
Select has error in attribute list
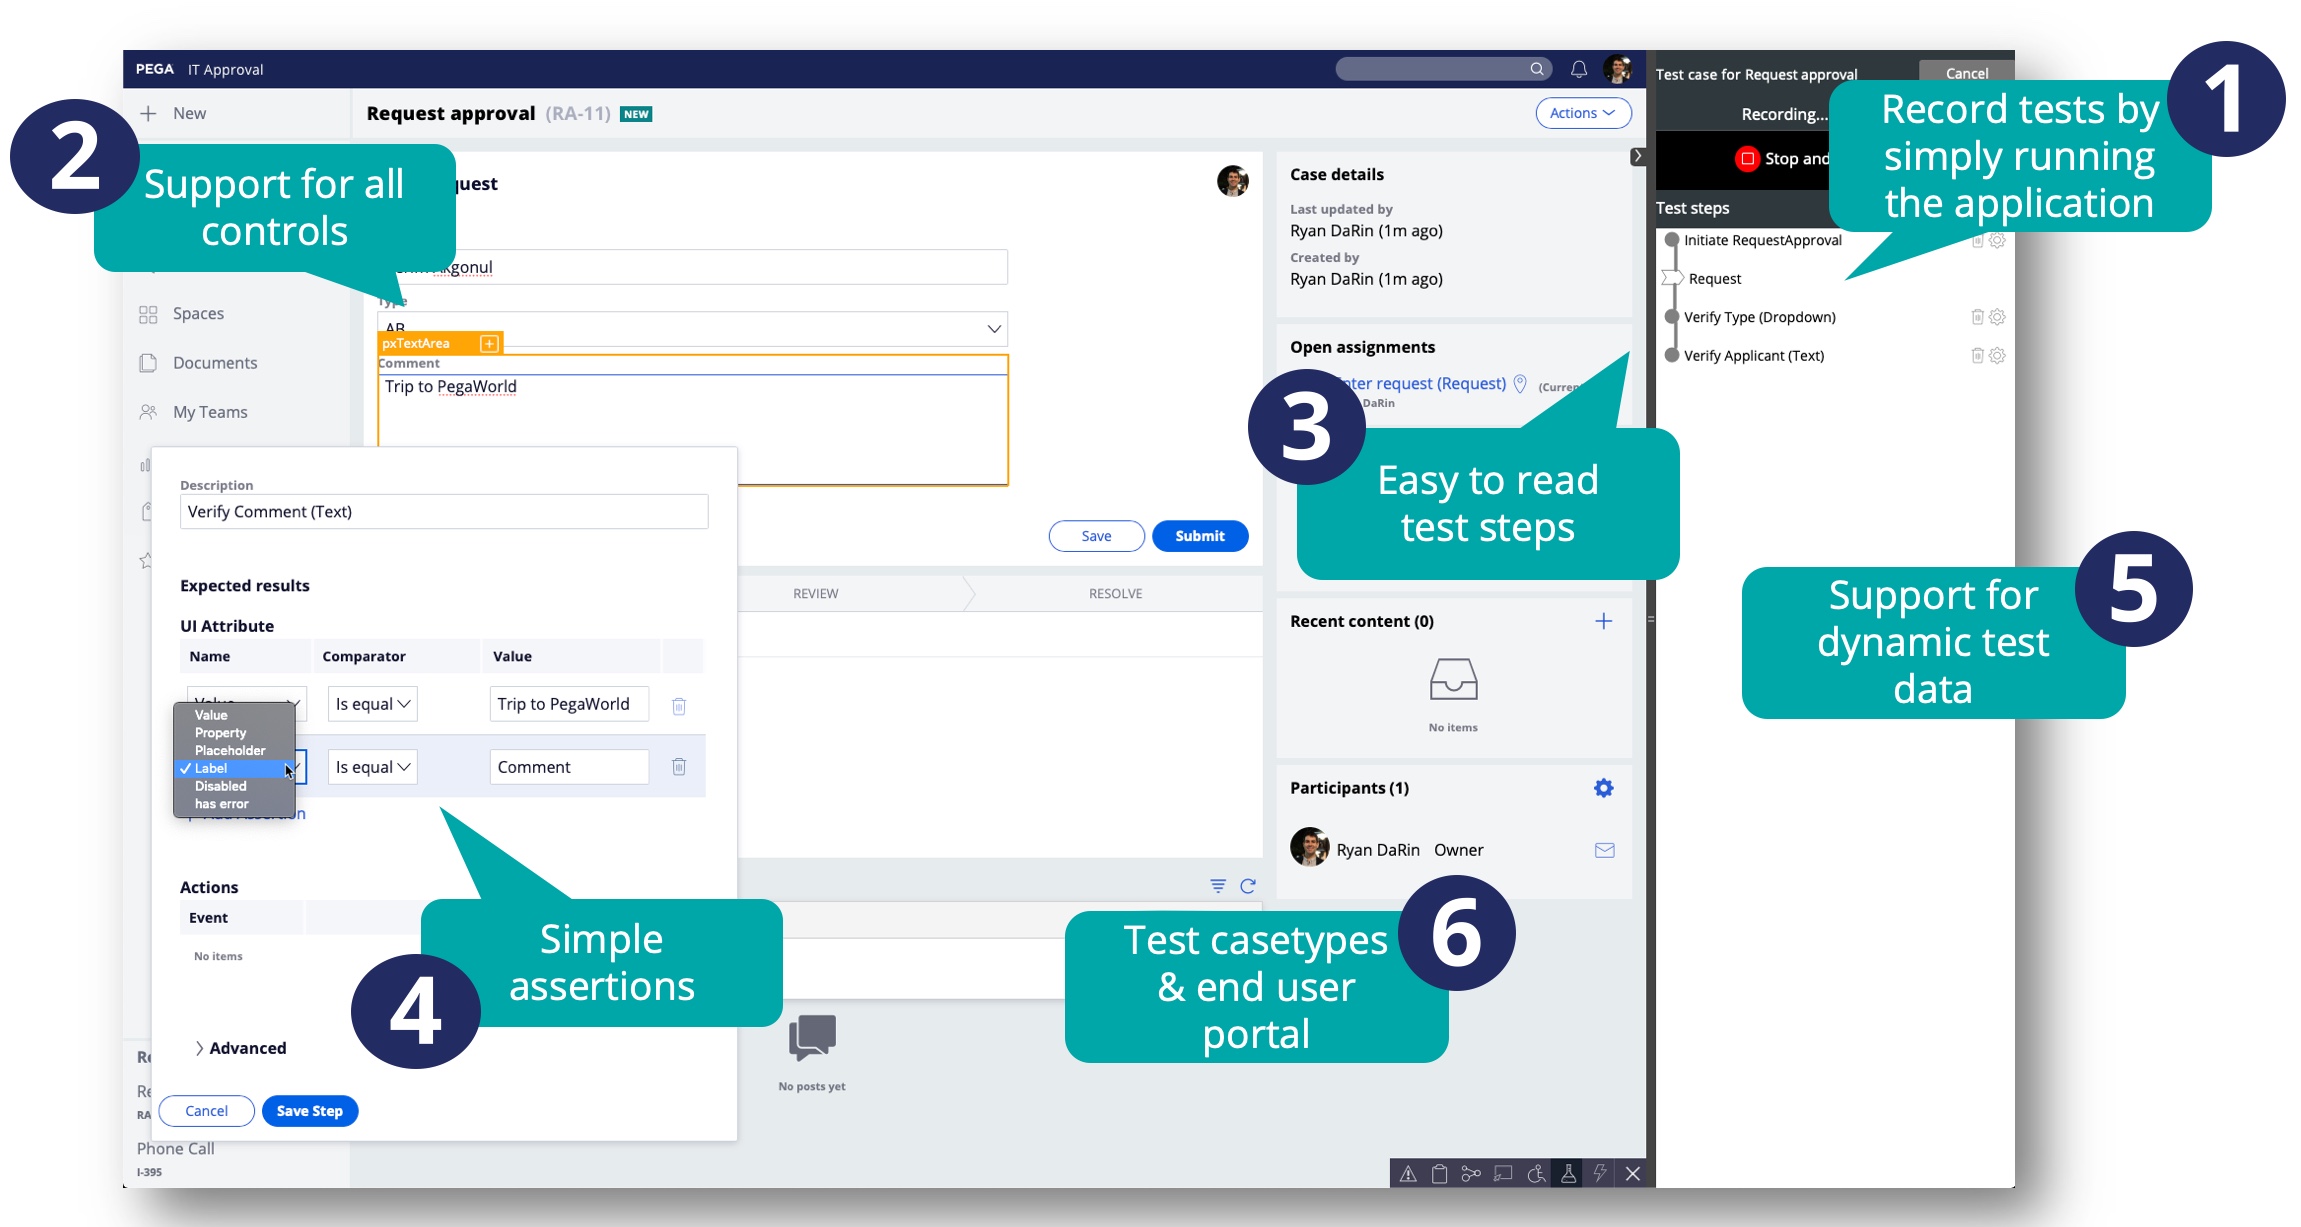[234, 804]
